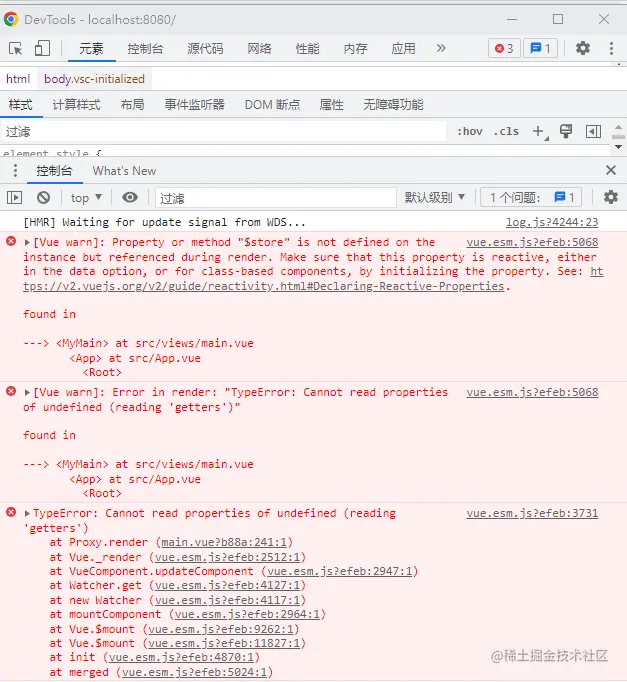Screen dimensions: 627x682
Task: Open the top JavaScript context dropdown
Action: [86, 198]
